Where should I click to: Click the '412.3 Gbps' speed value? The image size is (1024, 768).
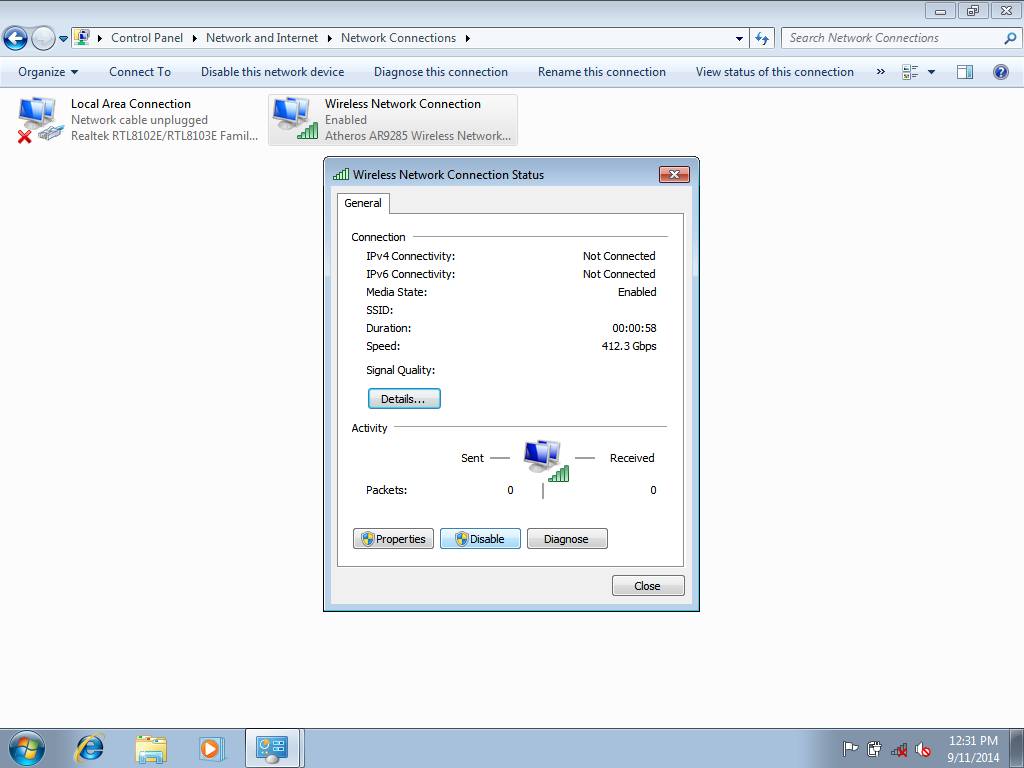click(x=629, y=346)
